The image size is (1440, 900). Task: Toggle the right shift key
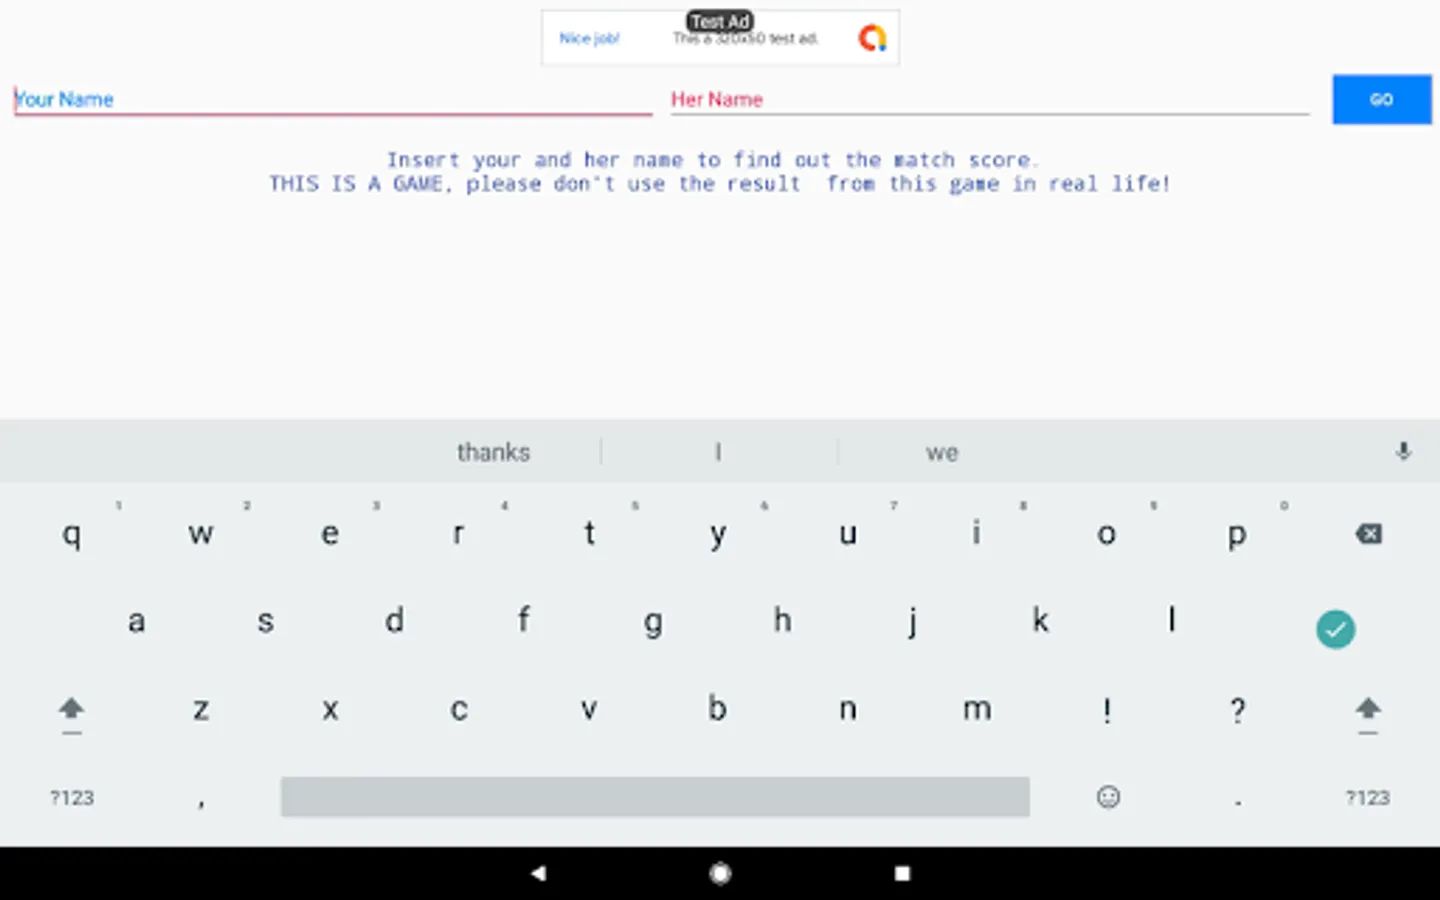tap(1368, 713)
